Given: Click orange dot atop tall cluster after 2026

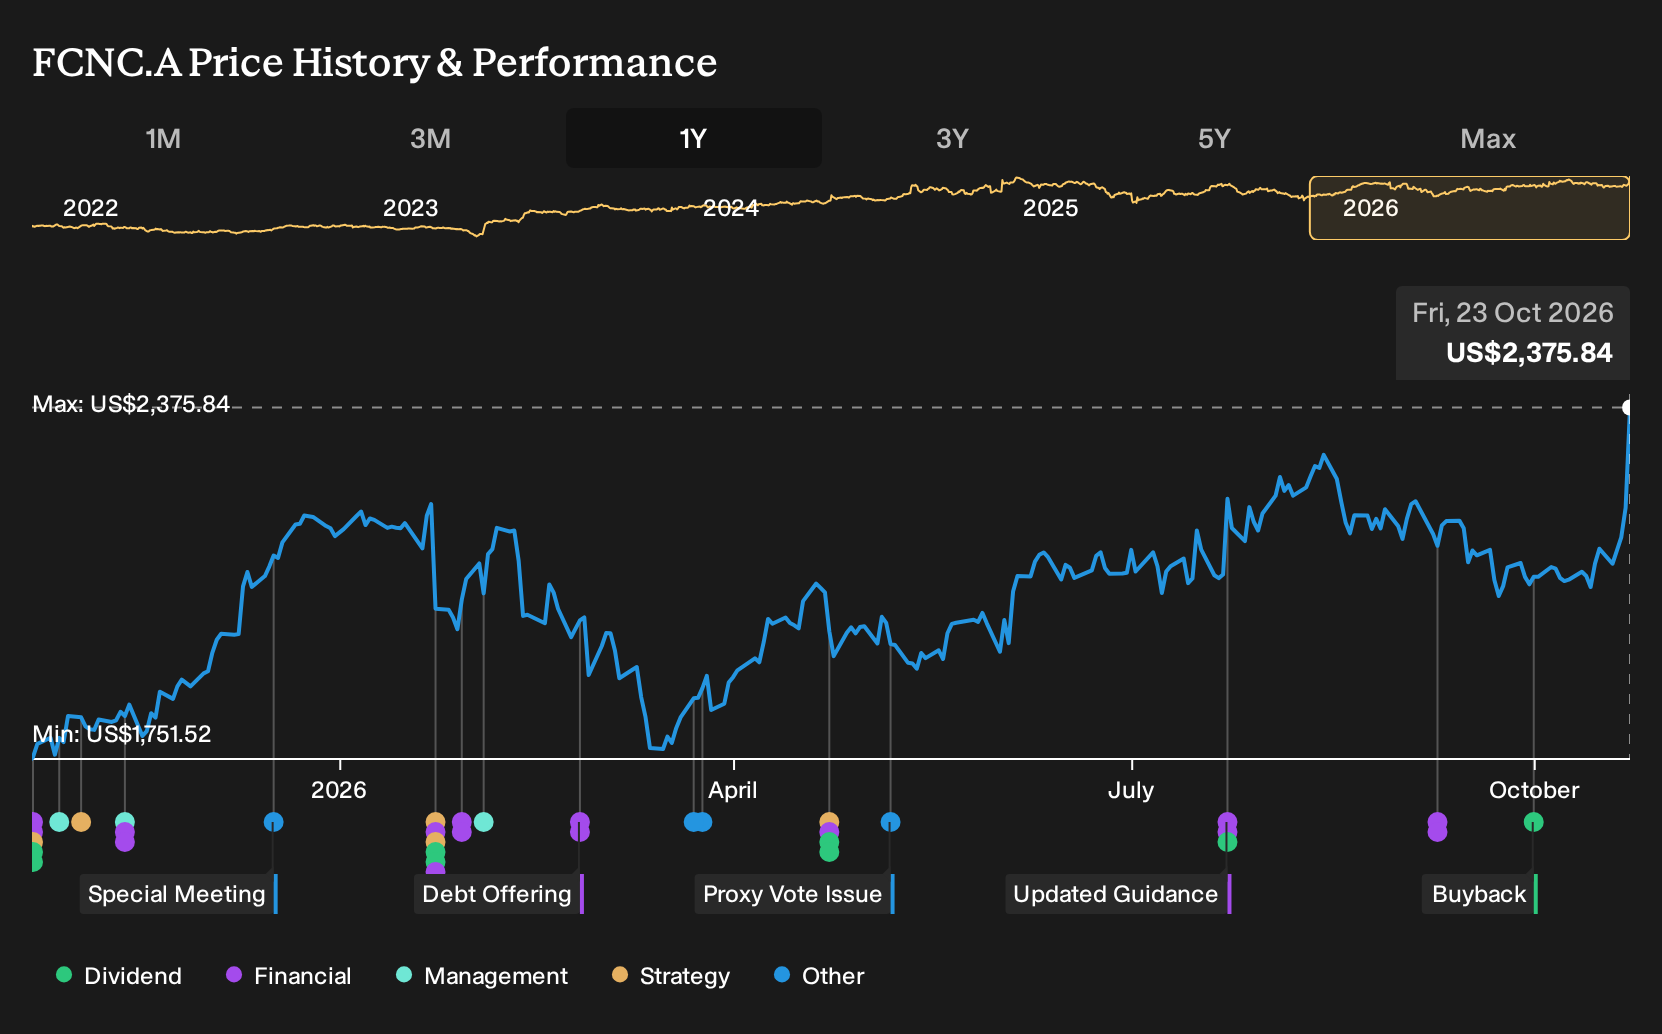Looking at the screenshot, I should pyautogui.click(x=435, y=822).
